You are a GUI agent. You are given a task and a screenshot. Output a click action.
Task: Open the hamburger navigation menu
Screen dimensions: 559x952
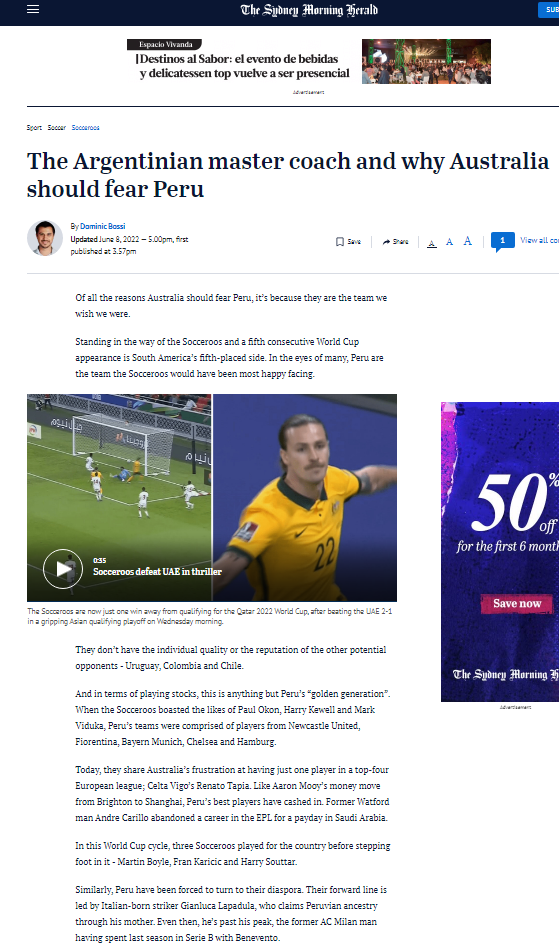pos(33,9)
